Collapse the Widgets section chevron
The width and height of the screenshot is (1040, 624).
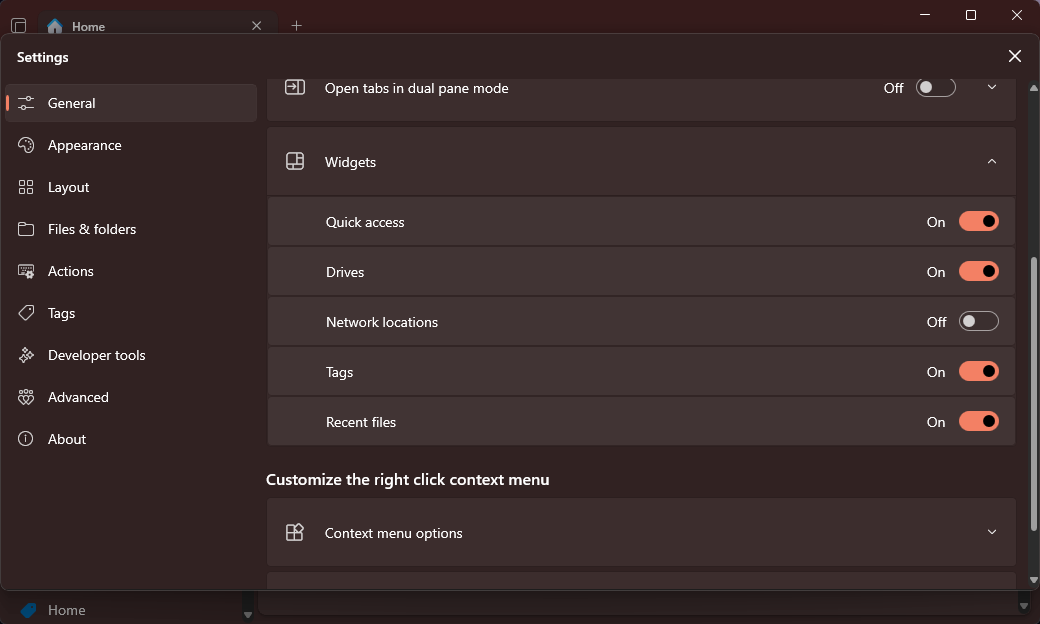(992, 162)
